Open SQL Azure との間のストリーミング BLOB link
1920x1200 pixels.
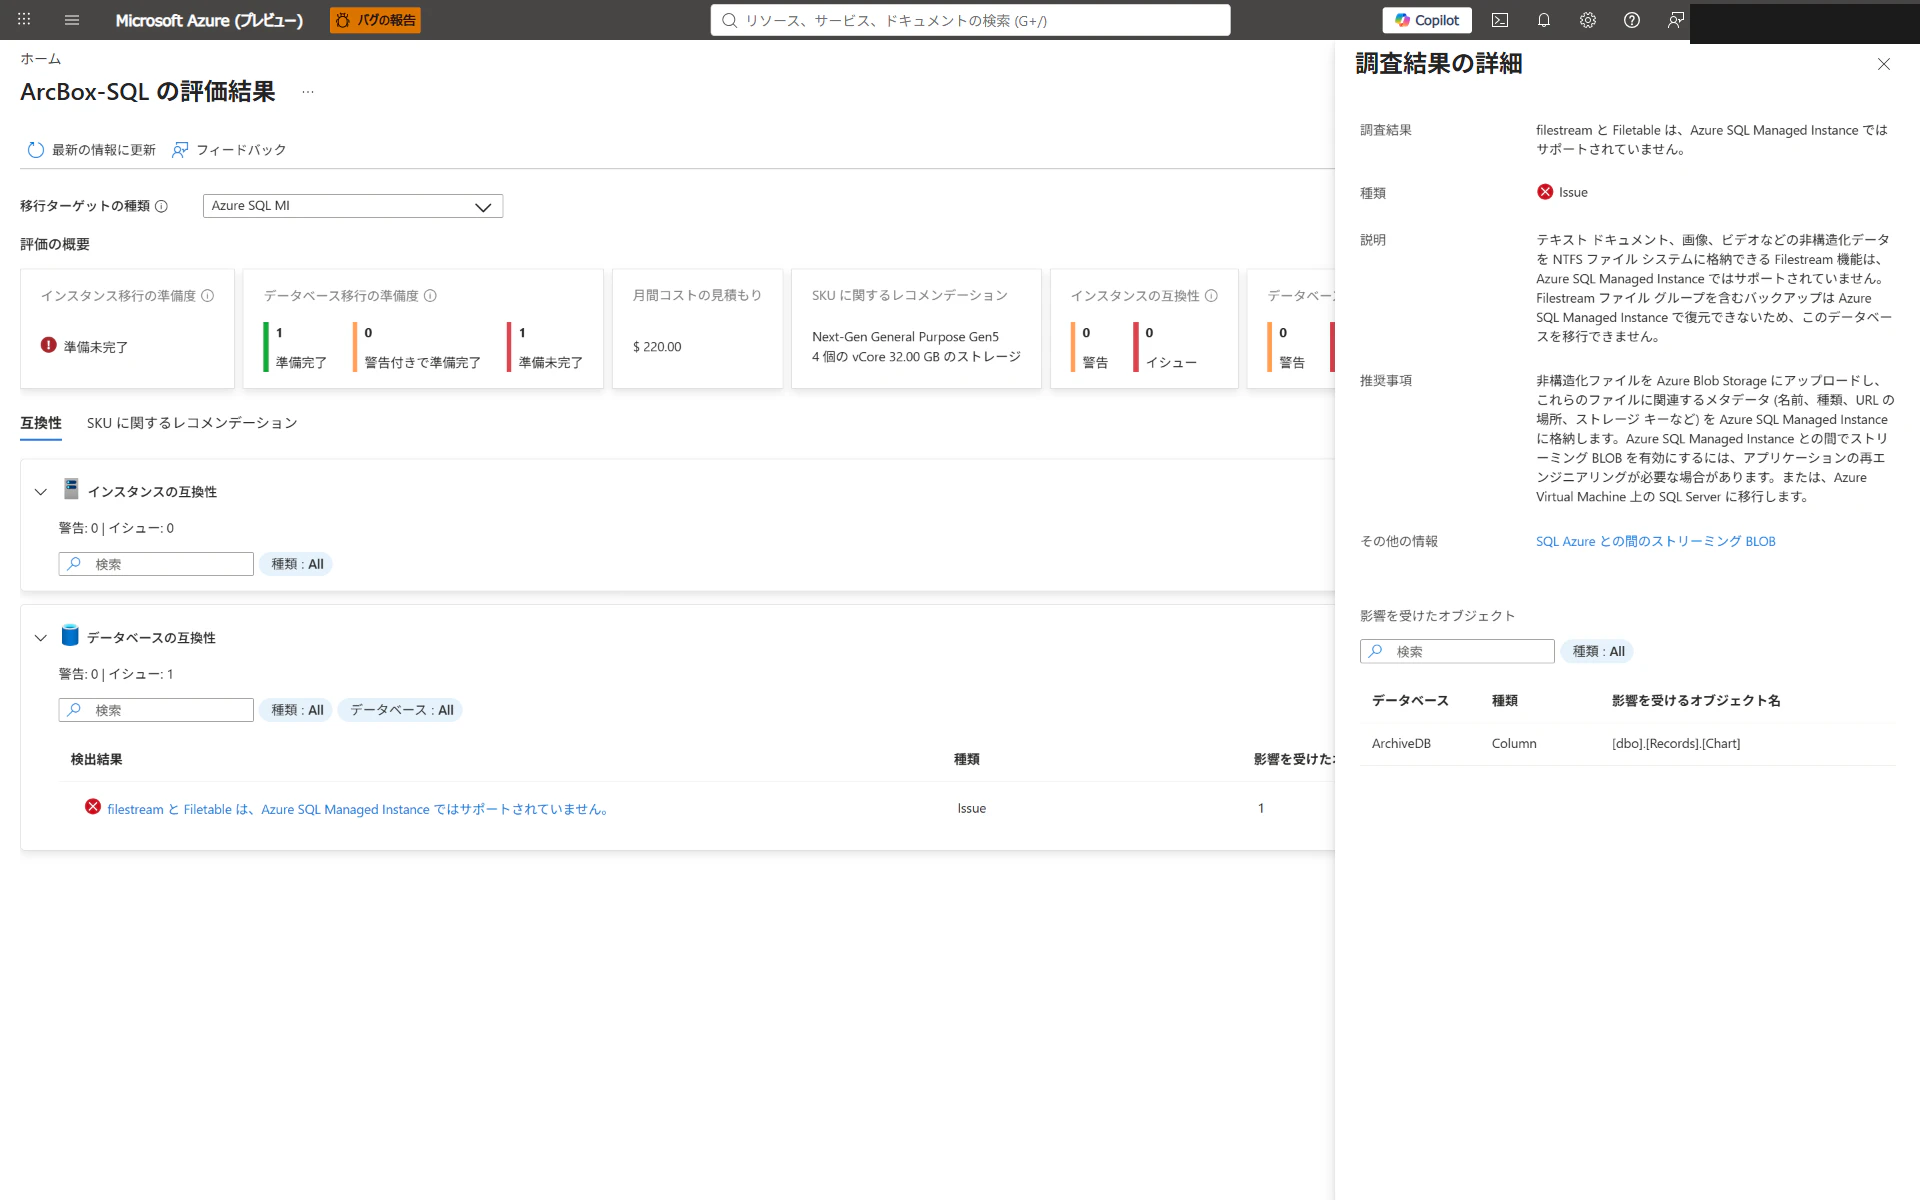[1656, 542]
